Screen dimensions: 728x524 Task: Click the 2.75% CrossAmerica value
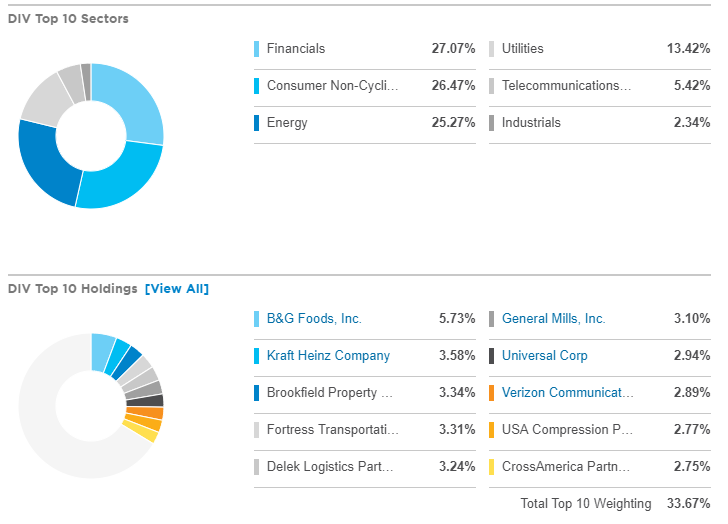692,467
